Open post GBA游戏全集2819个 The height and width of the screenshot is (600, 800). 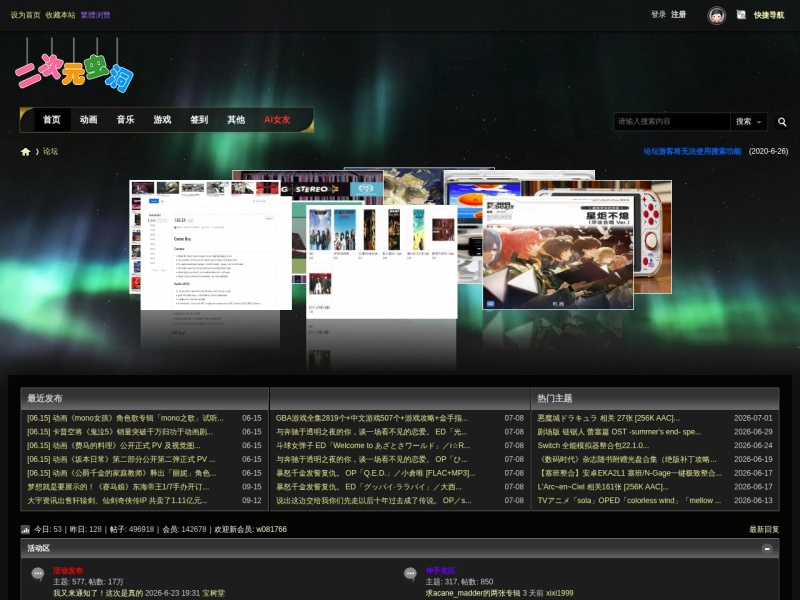(372, 418)
